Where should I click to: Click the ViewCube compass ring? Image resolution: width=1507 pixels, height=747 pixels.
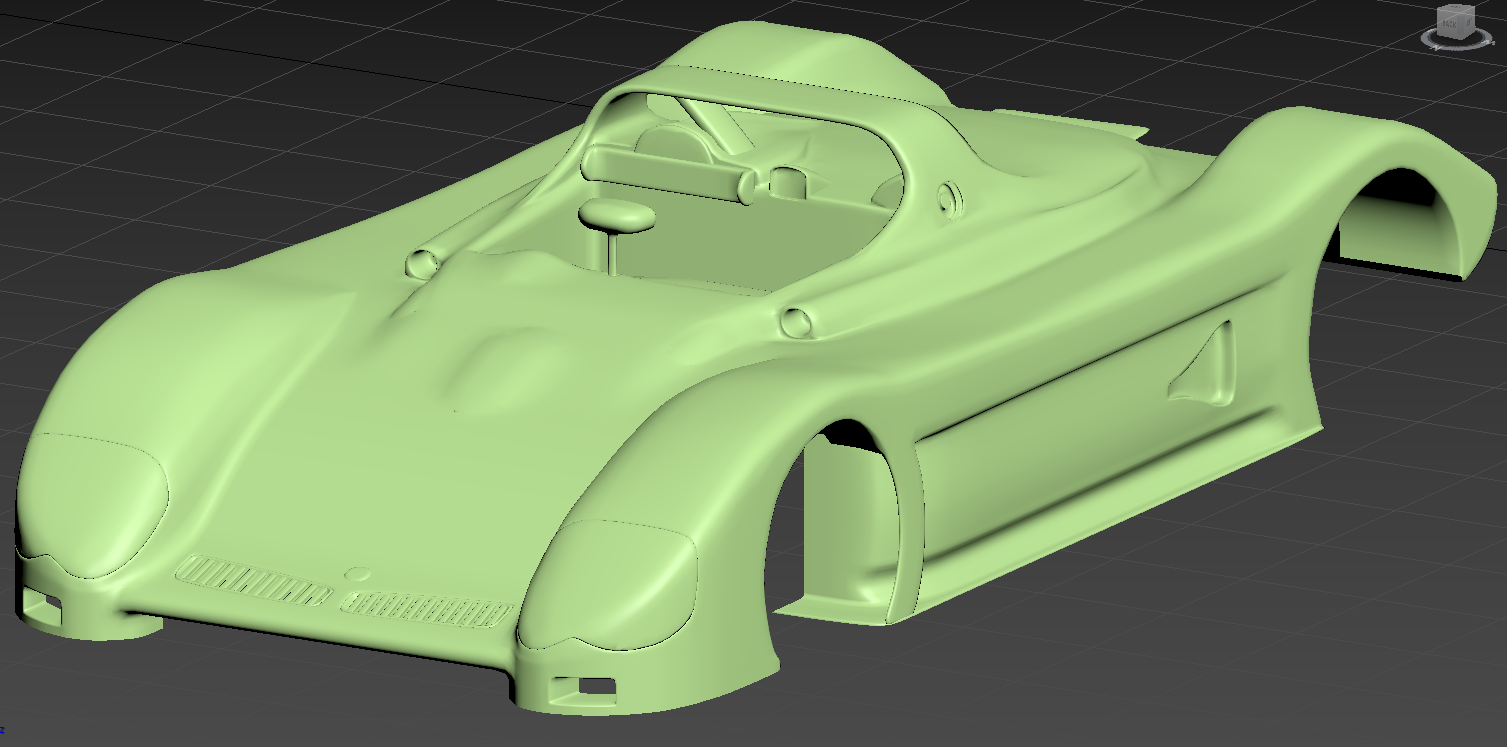pyautogui.click(x=1457, y=47)
